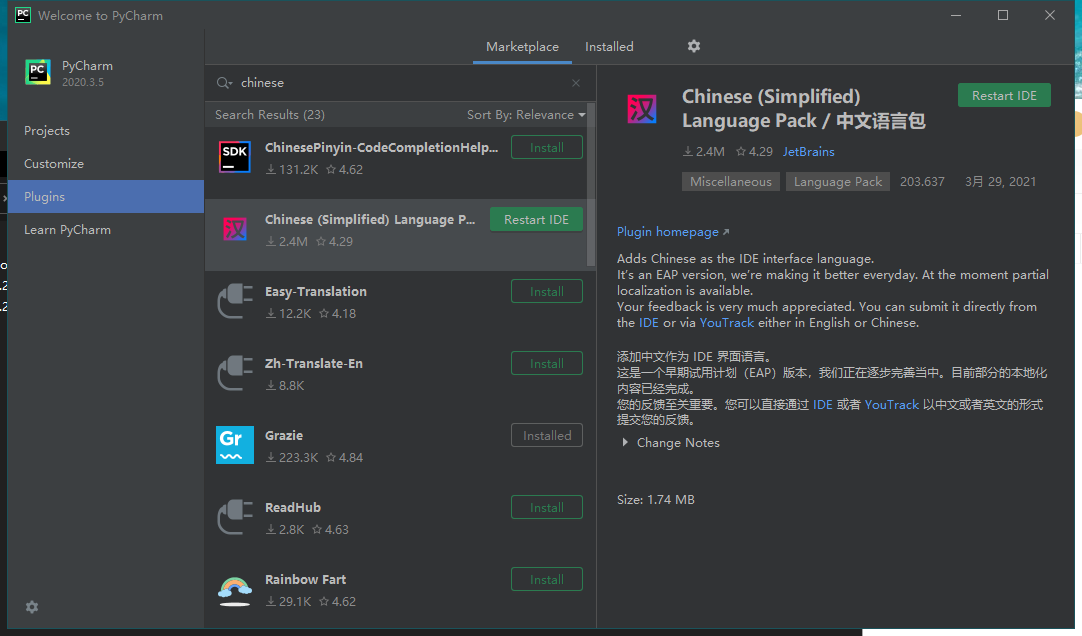Screen dimensions: 1082x636
Task: Click Size: 1.74 MB text
Action: click(x=656, y=499)
